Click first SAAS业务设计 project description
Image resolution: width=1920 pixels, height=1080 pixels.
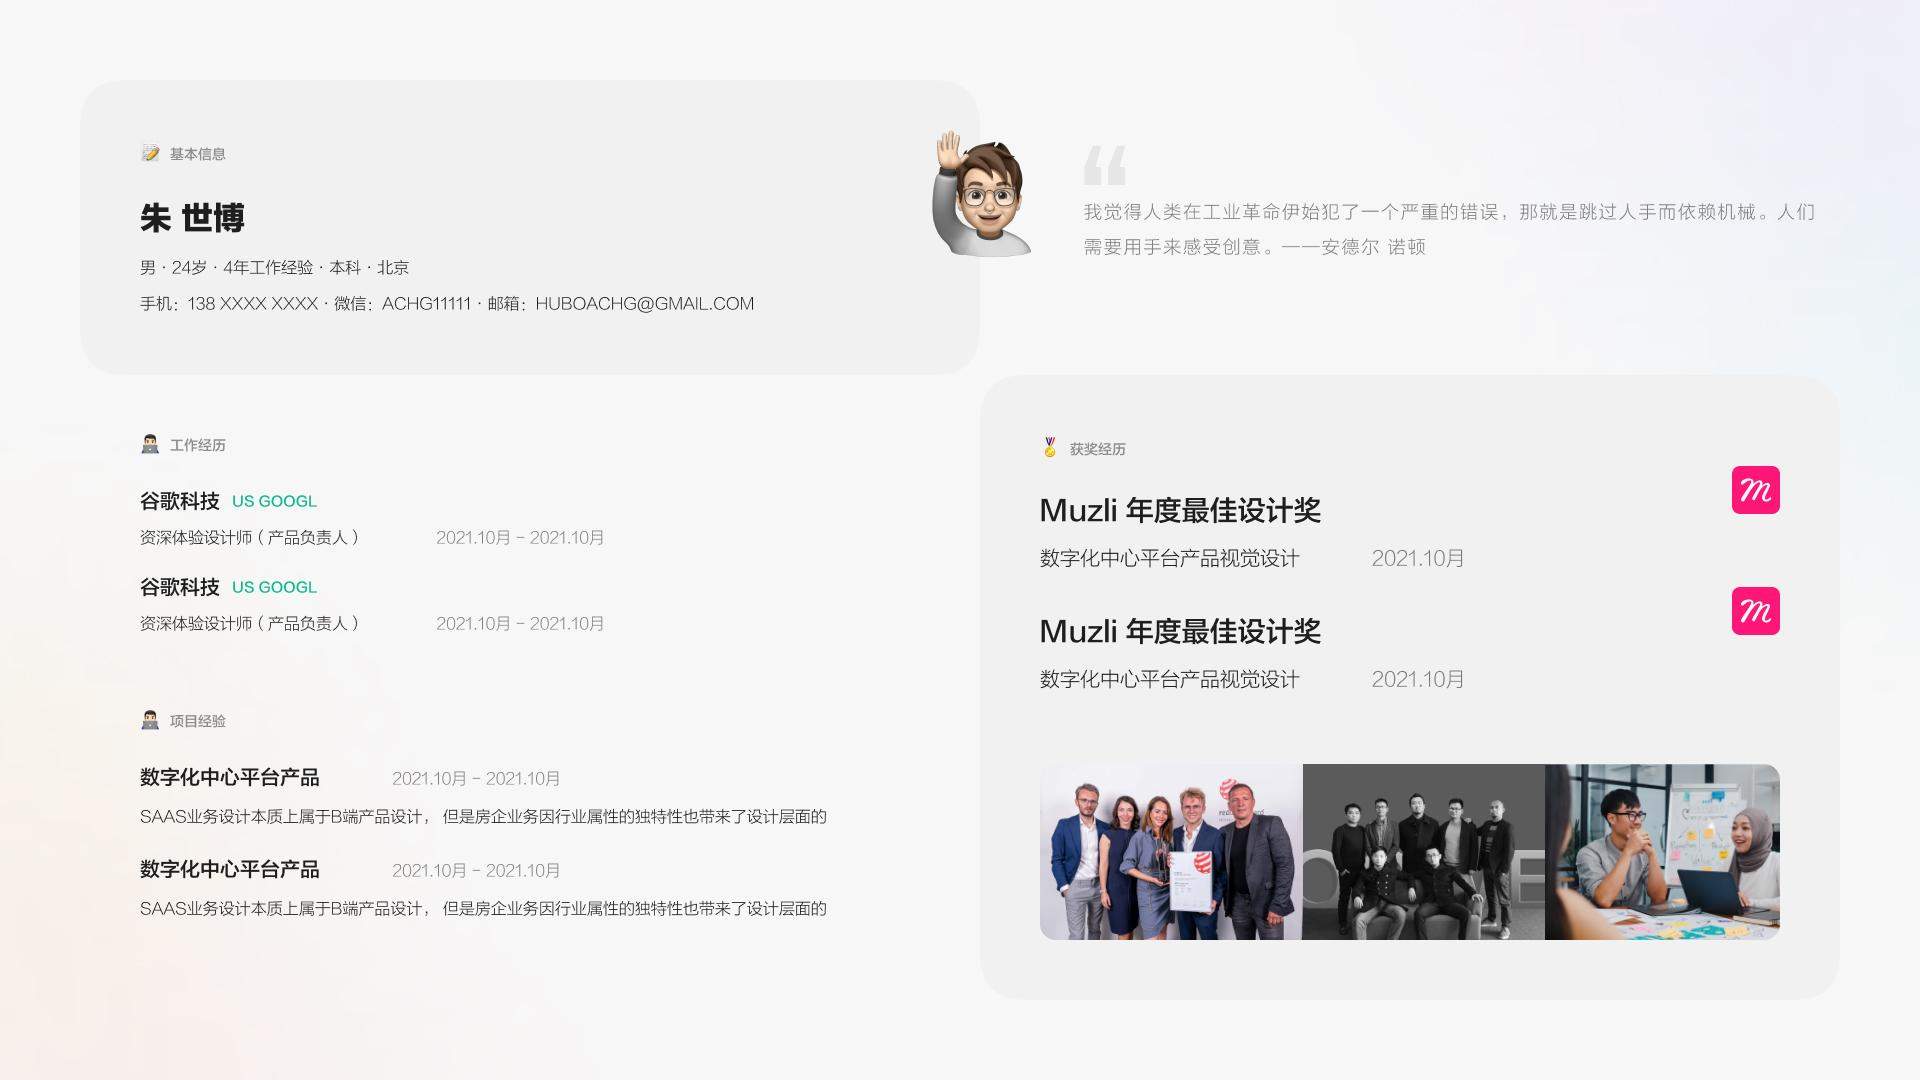[x=483, y=816]
